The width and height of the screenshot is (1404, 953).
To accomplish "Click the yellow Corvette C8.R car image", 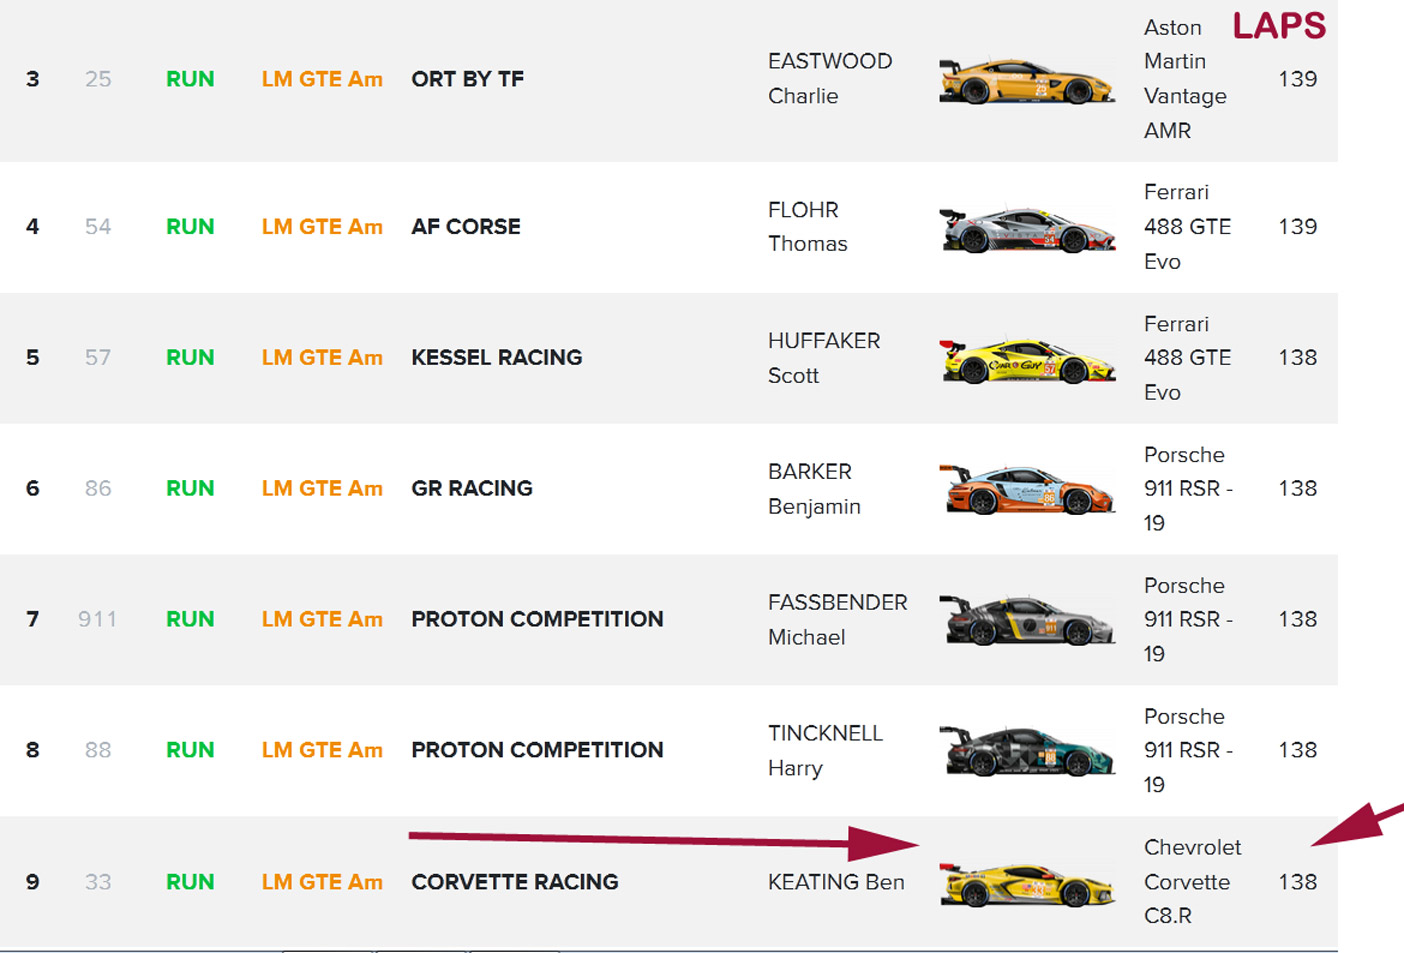I will [x=1026, y=884].
